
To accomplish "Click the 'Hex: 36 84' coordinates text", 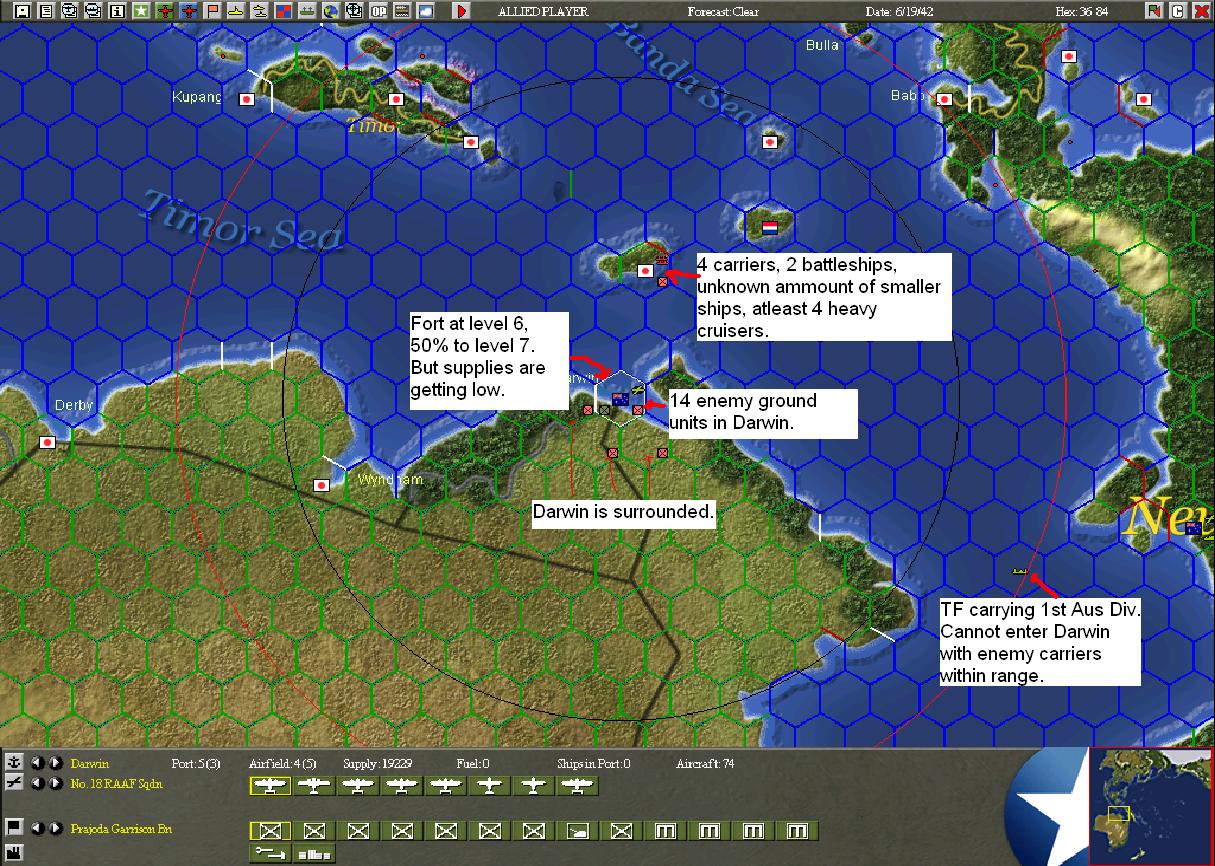I will [1083, 12].
